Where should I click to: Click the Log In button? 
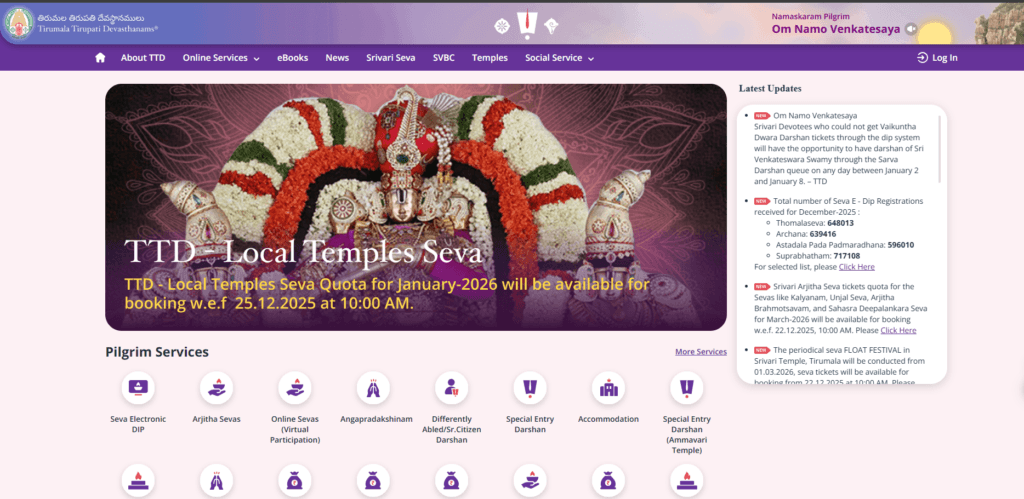coord(937,57)
